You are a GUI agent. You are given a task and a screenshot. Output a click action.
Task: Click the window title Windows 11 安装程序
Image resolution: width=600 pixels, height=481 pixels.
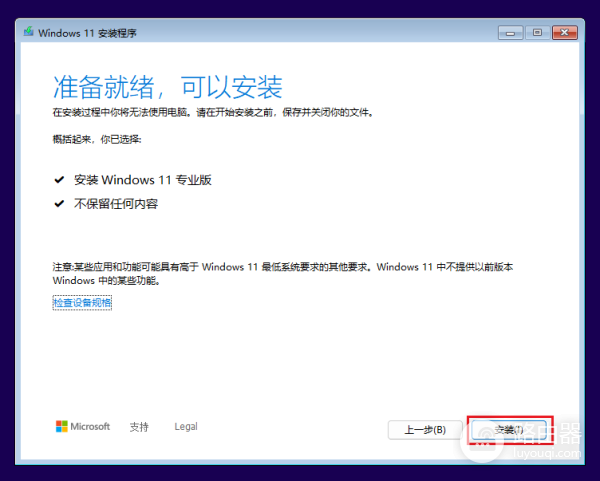pos(87,33)
